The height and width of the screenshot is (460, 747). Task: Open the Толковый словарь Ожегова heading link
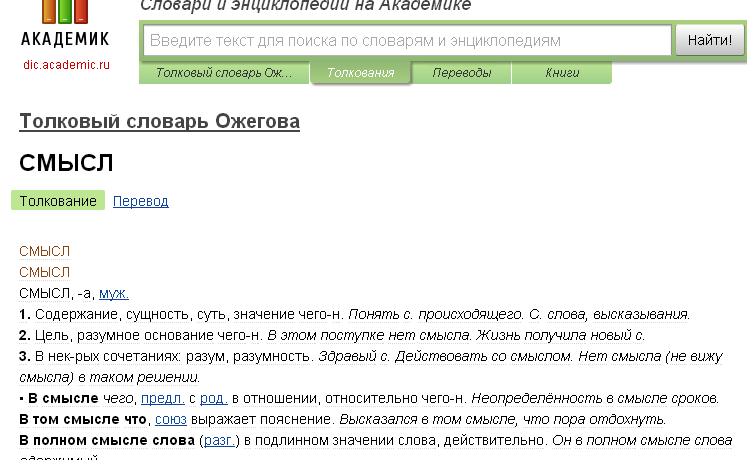tap(160, 121)
